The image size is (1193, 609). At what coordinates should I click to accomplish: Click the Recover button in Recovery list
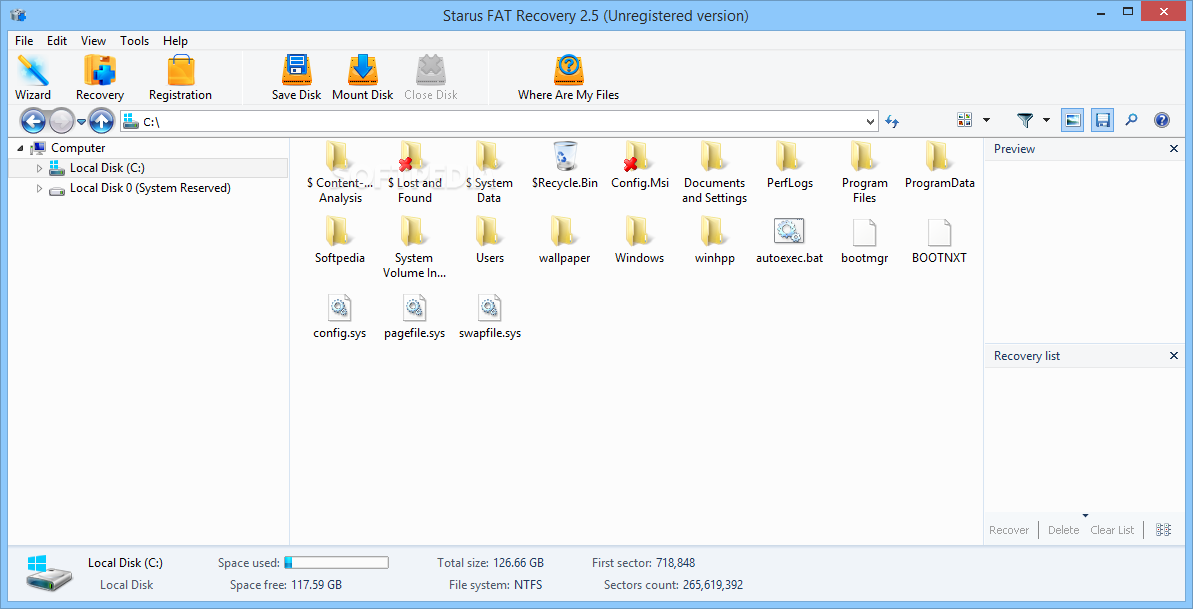click(x=1009, y=531)
